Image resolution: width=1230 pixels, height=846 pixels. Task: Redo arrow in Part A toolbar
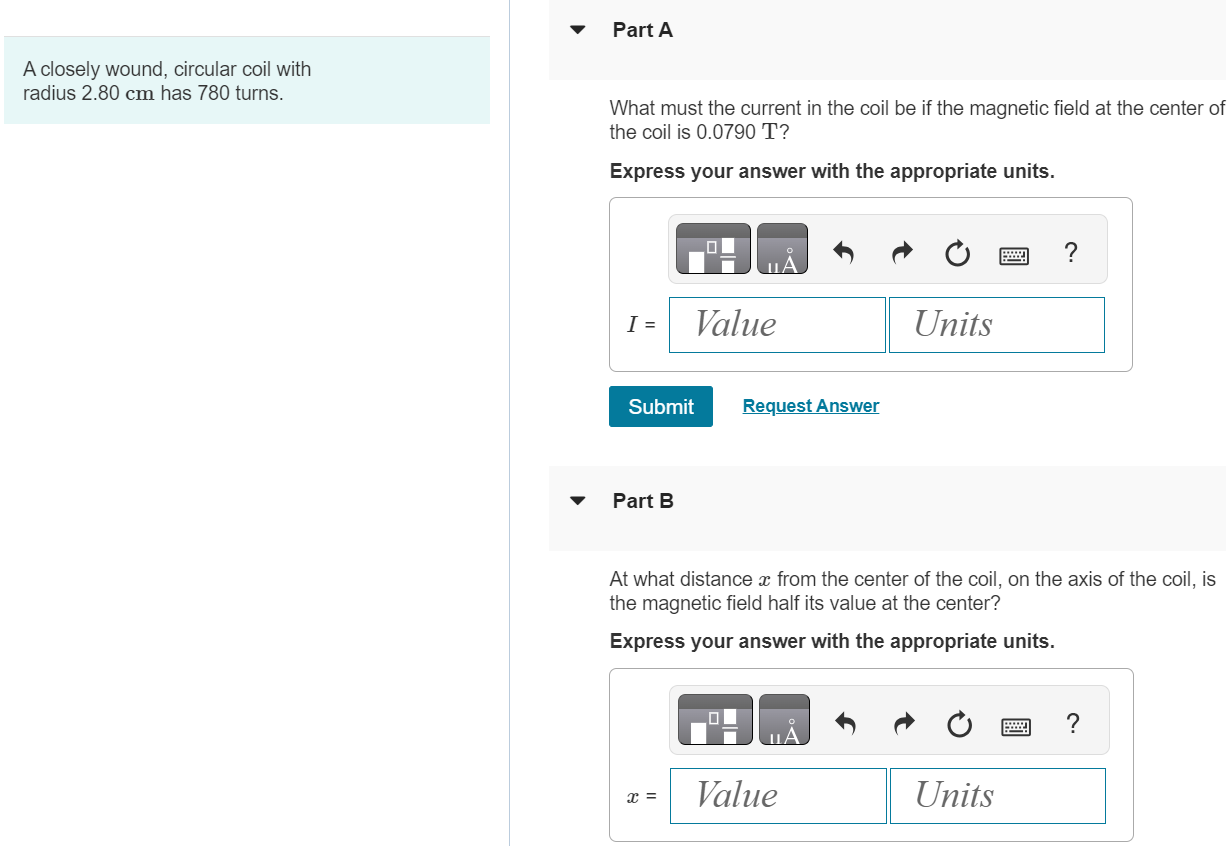pos(902,253)
